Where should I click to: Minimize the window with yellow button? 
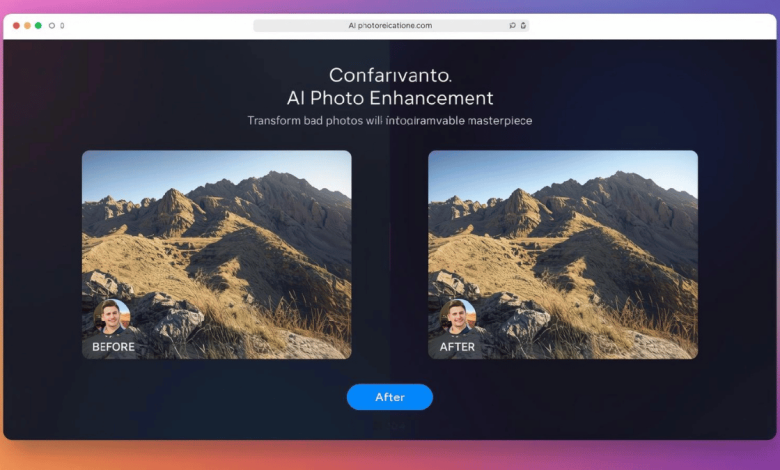(x=27, y=25)
